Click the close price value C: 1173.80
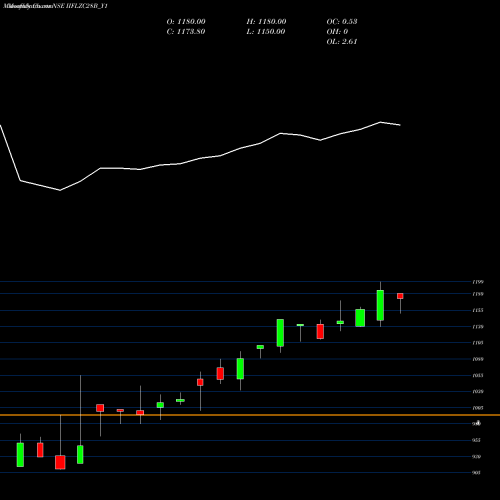 point(186,32)
